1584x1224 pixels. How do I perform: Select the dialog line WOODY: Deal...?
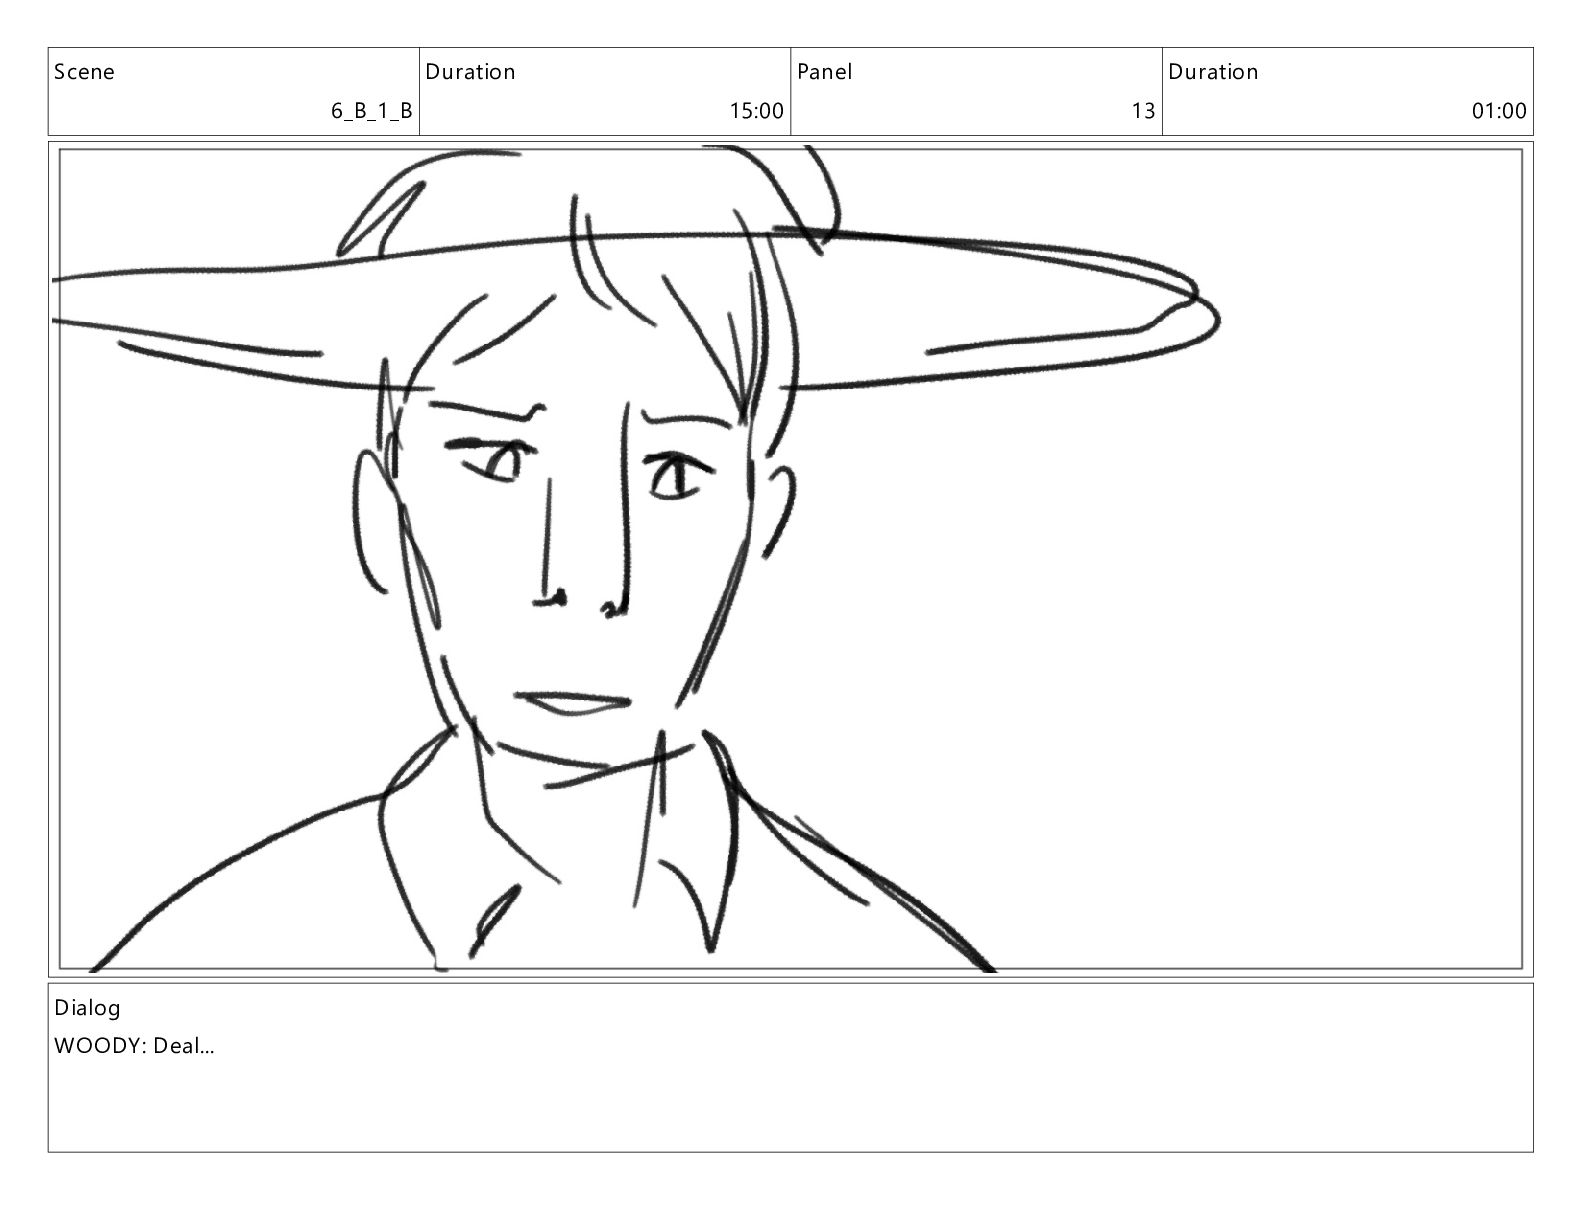point(134,1047)
